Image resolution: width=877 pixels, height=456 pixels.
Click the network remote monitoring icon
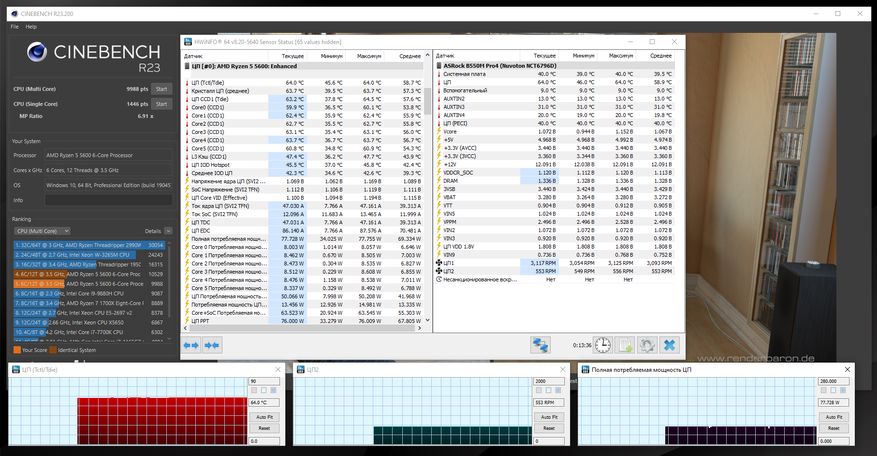pyautogui.click(x=540, y=344)
